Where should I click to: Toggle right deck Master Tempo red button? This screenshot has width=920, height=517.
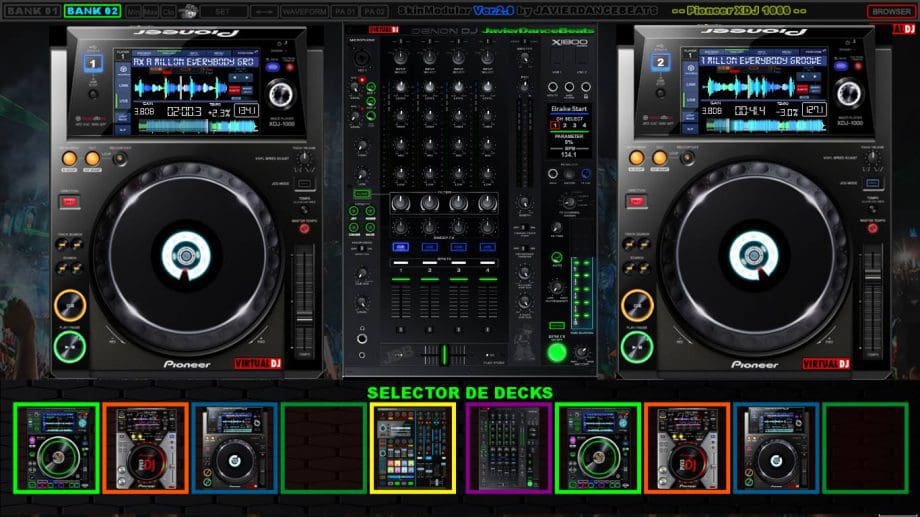872,228
